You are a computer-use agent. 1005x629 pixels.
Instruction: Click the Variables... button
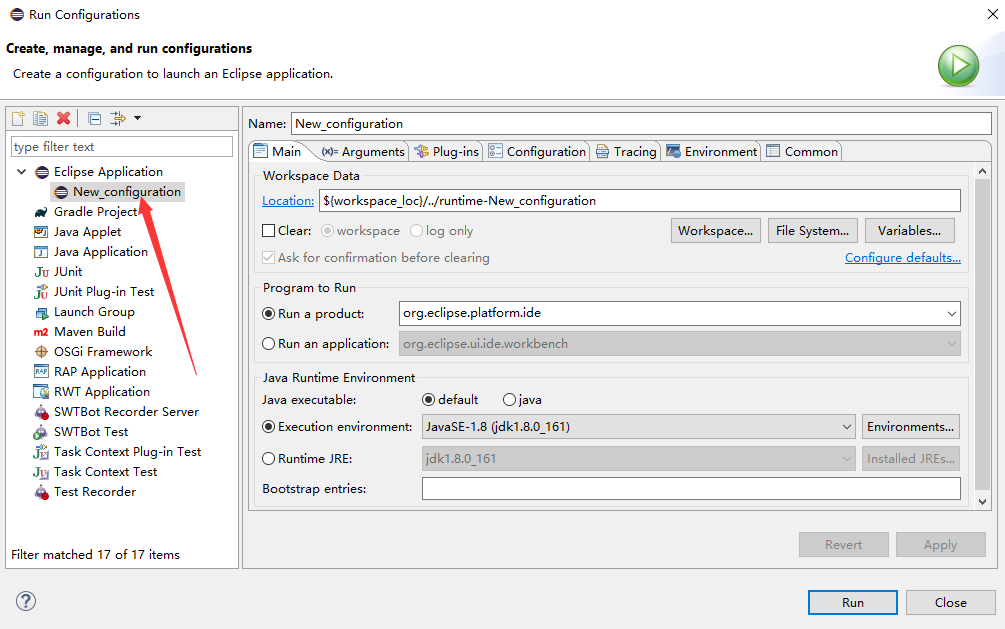pyautogui.click(x=909, y=231)
